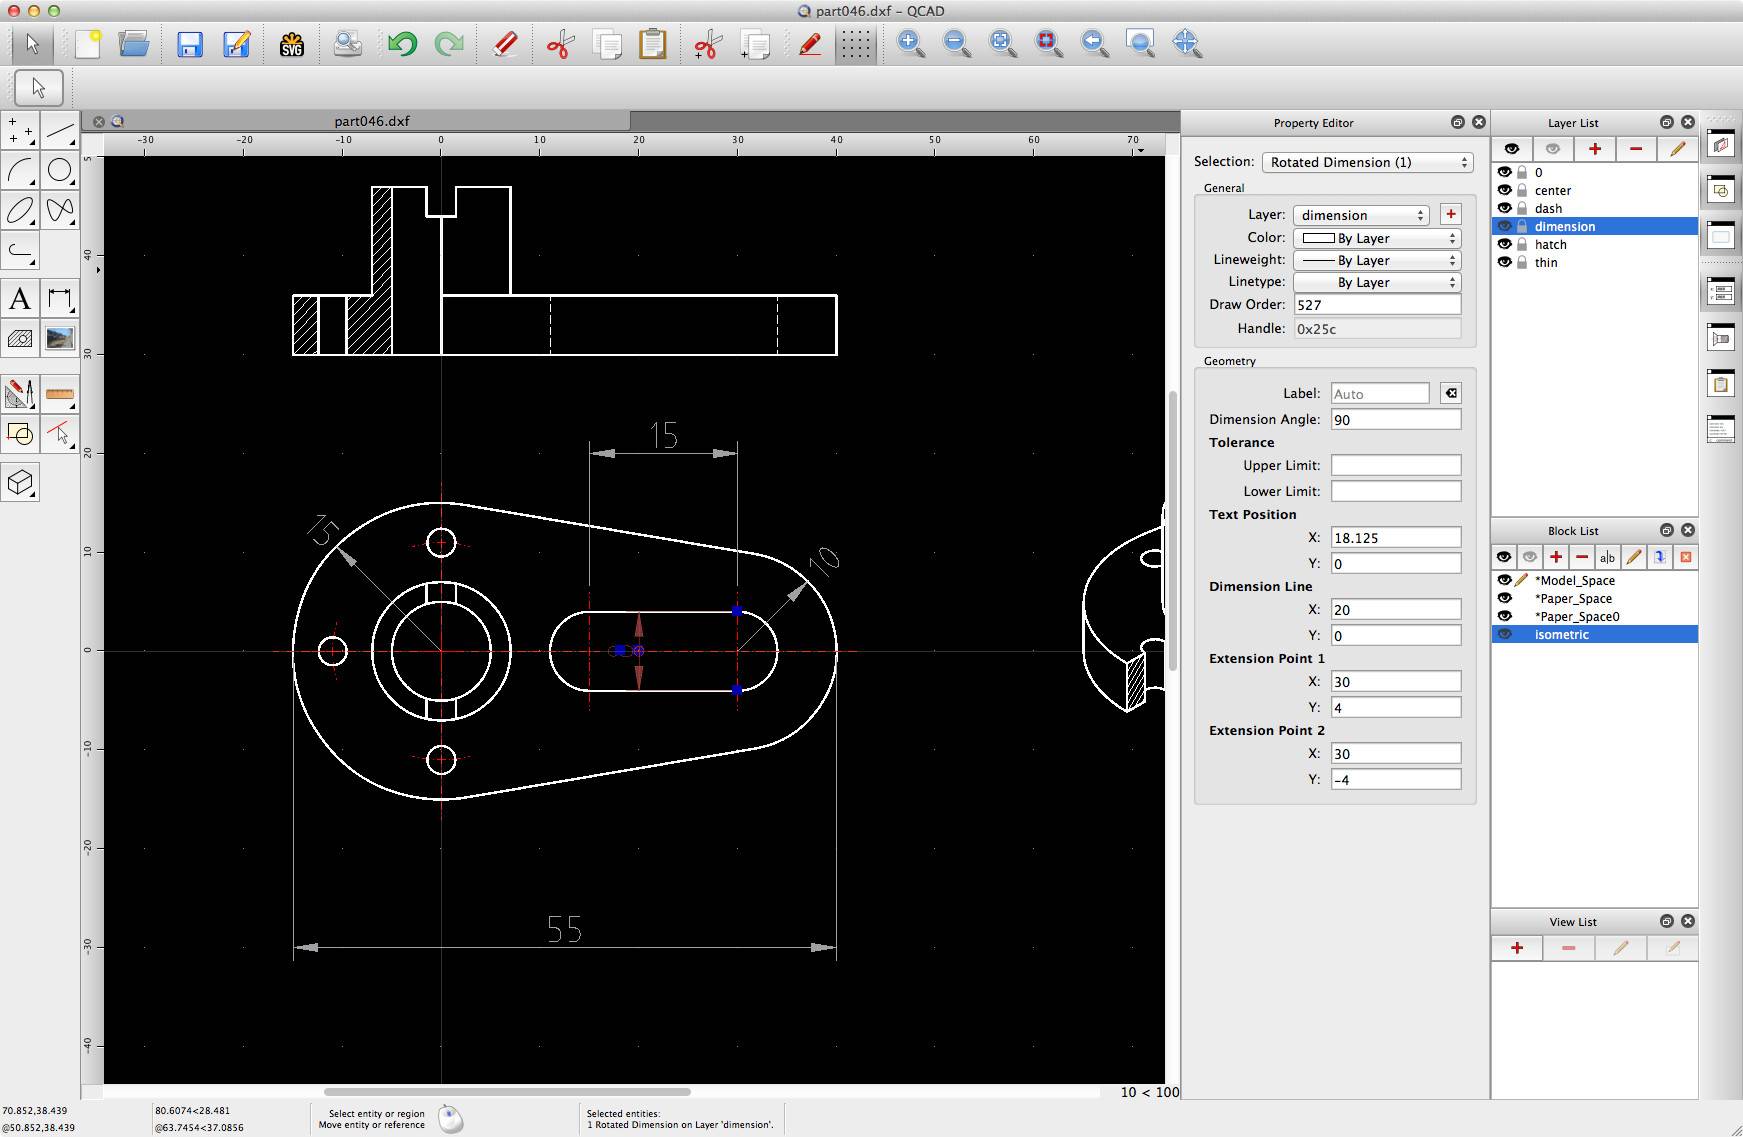This screenshot has width=1743, height=1137.
Task: Open the Layer dropdown showing dimension
Action: coord(1360,214)
